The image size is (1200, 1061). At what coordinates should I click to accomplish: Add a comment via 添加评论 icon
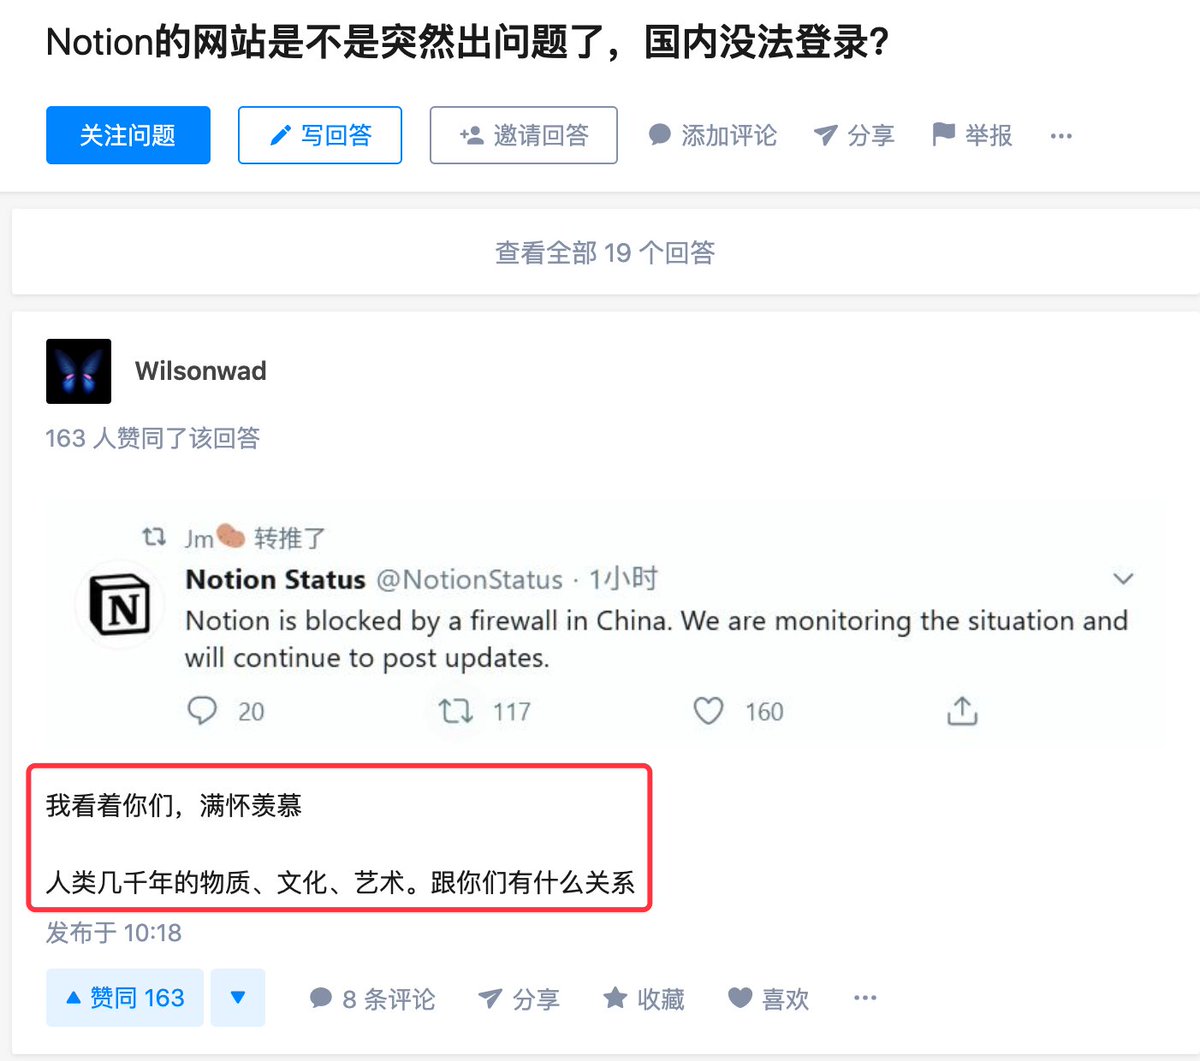point(660,135)
